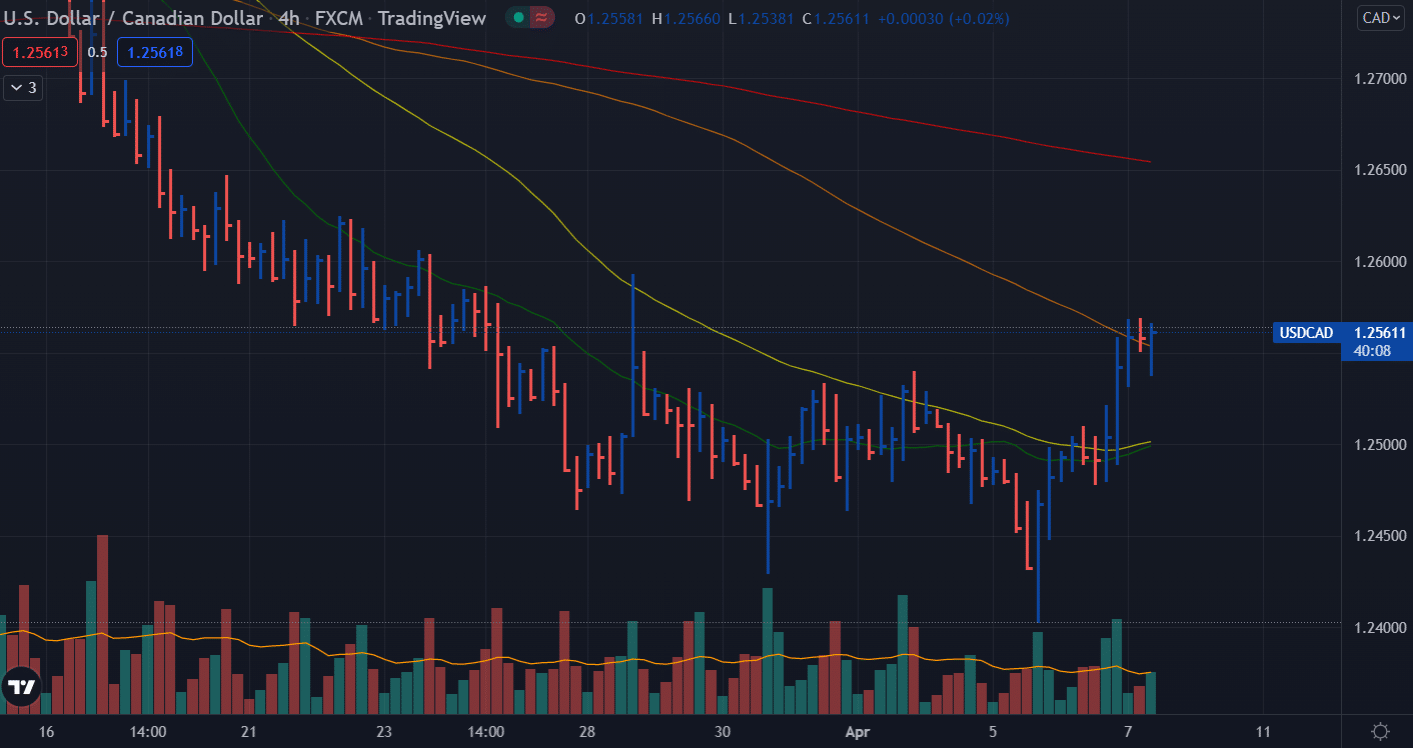Expand the collapsed indicators legend showing 3
Image resolution: width=1413 pixels, height=748 pixels.
click(23, 88)
